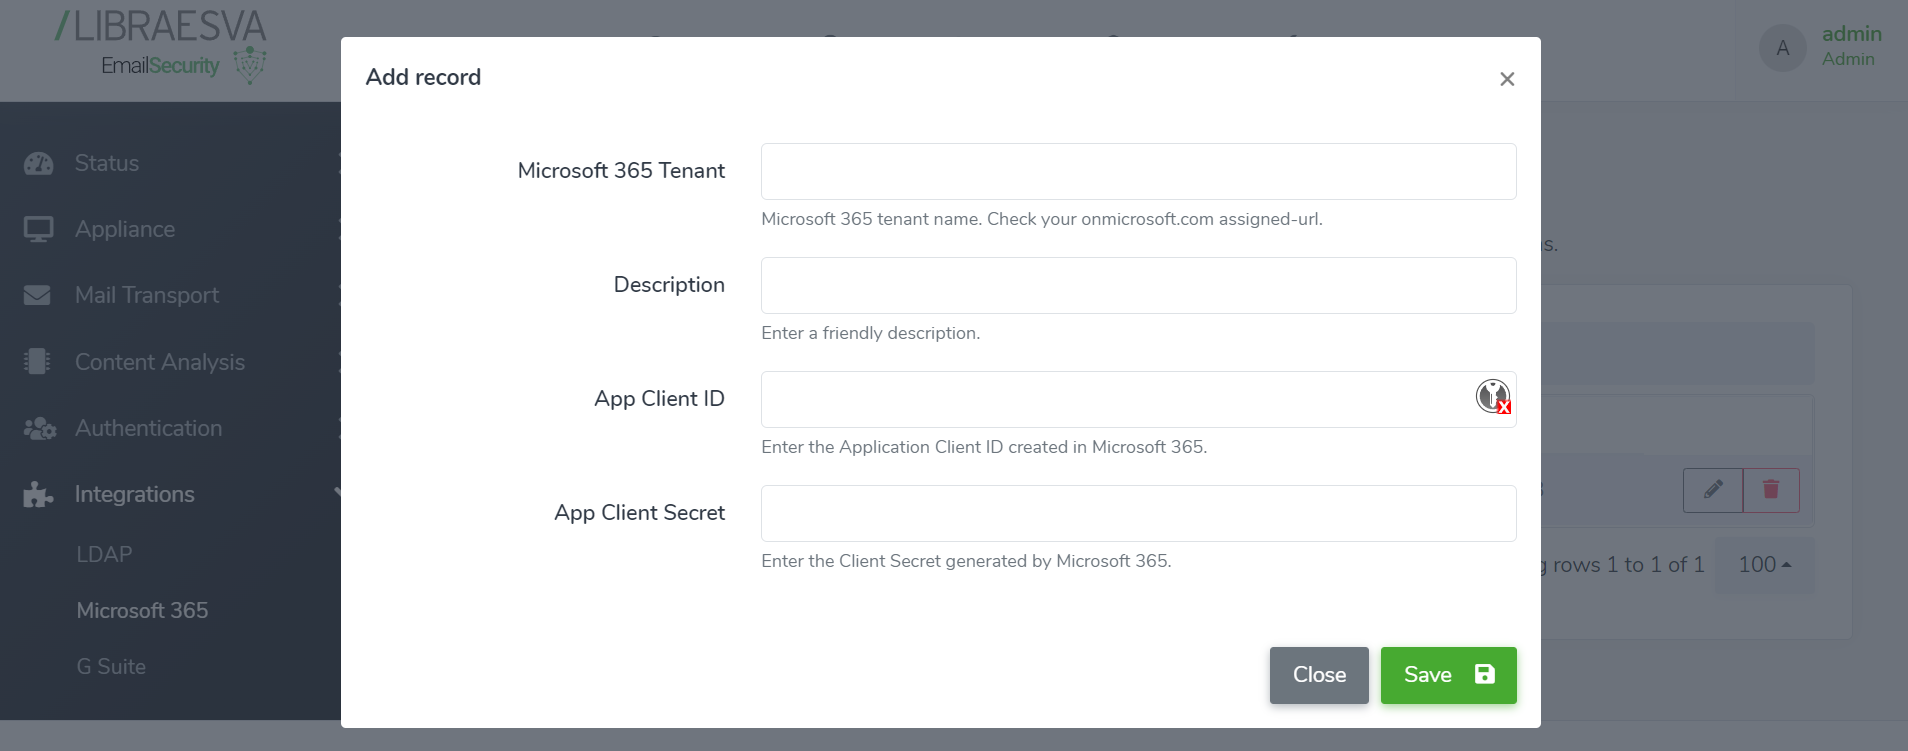The image size is (1908, 751).
Task: Click the 'App Client ID' field label
Action: point(659,399)
